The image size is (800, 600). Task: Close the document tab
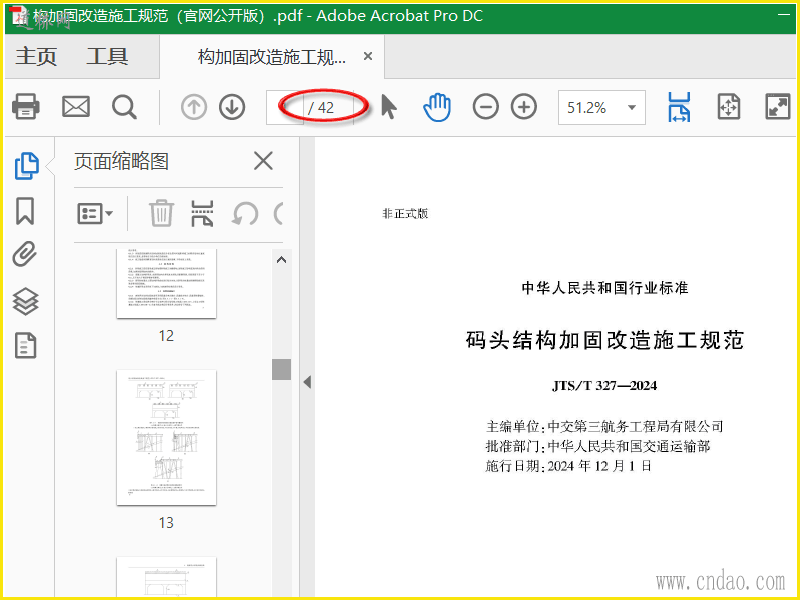coord(368,56)
